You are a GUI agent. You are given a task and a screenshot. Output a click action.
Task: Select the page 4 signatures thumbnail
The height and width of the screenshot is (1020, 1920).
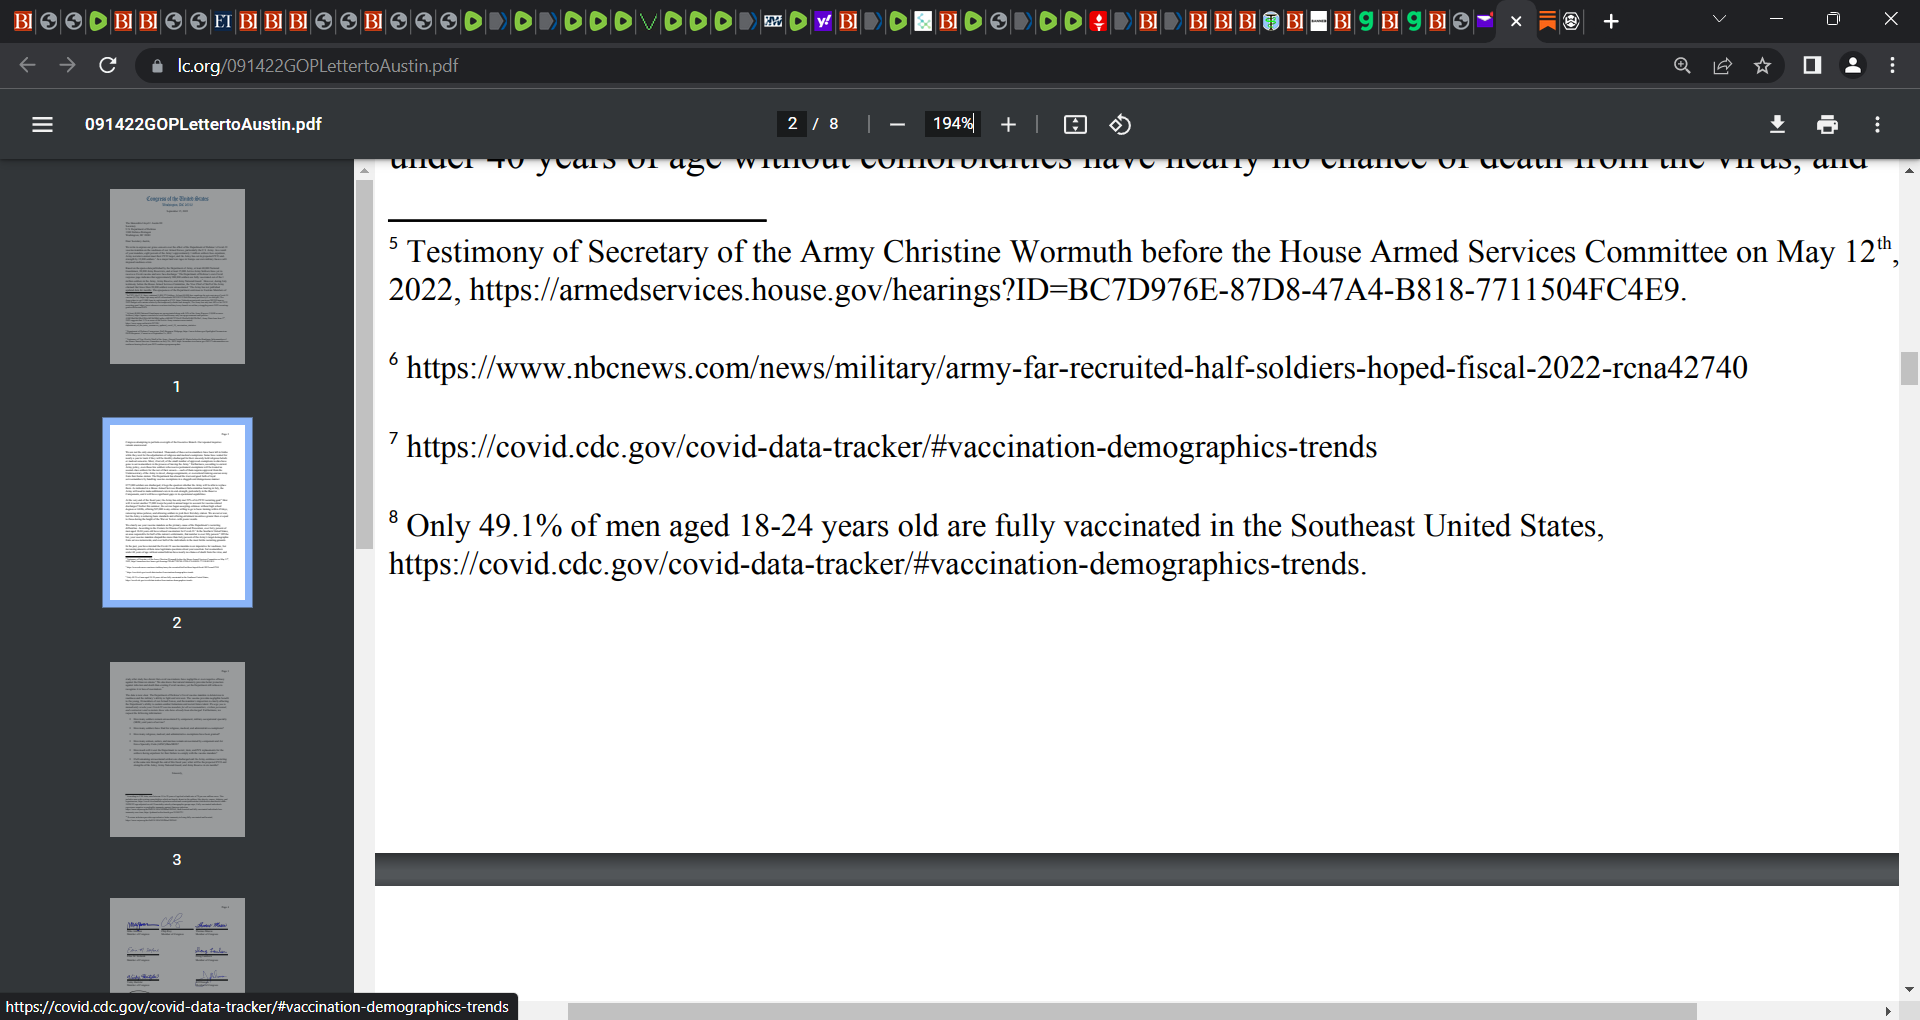click(x=177, y=945)
